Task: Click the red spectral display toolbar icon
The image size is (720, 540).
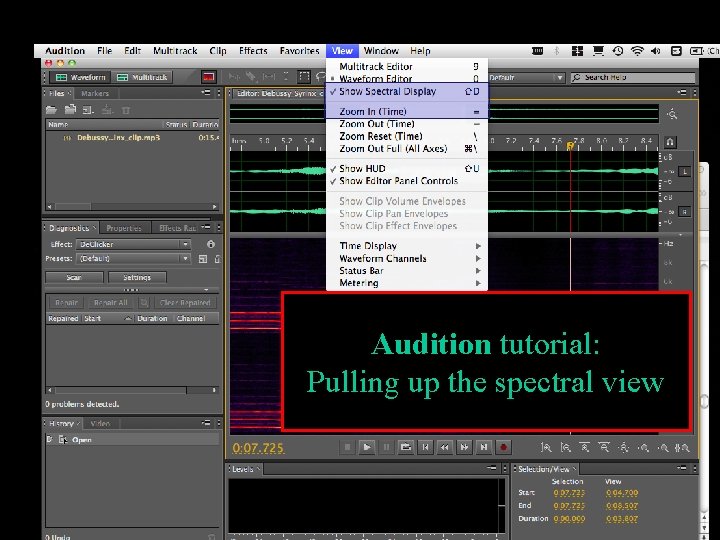Action: pyautogui.click(x=209, y=77)
